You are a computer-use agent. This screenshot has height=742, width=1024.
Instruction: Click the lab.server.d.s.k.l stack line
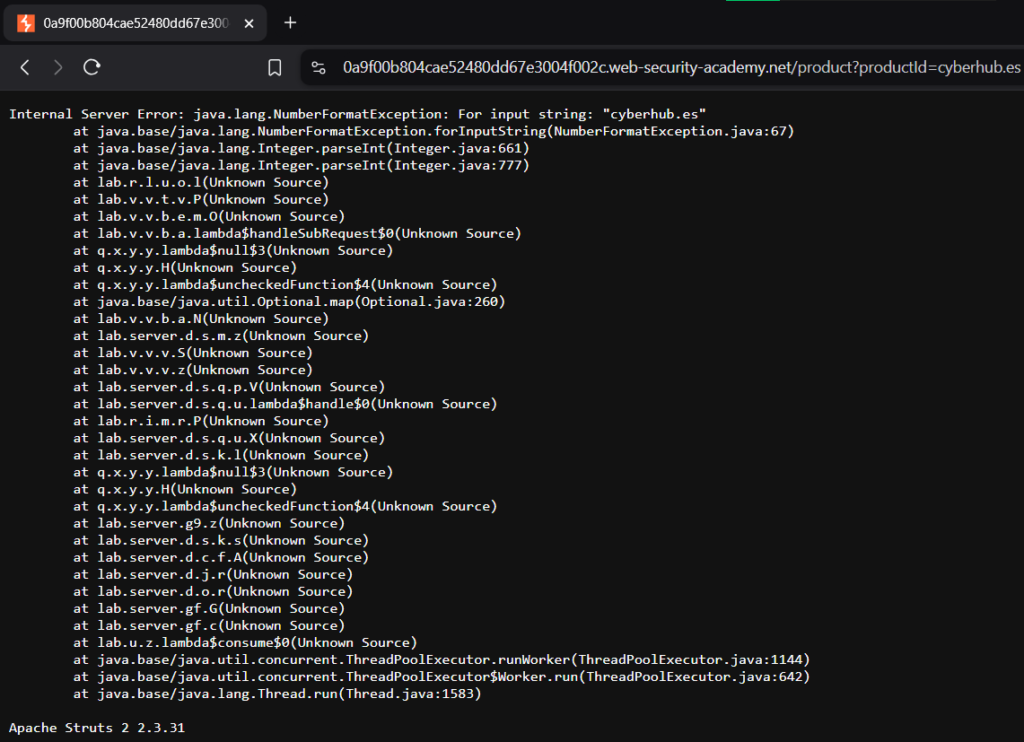click(x=221, y=455)
